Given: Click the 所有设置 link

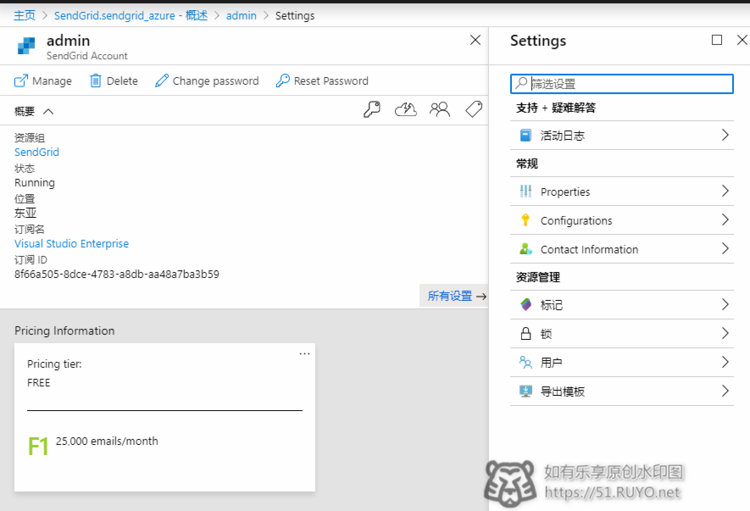Looking at the screenshot, I should [456, 296].
